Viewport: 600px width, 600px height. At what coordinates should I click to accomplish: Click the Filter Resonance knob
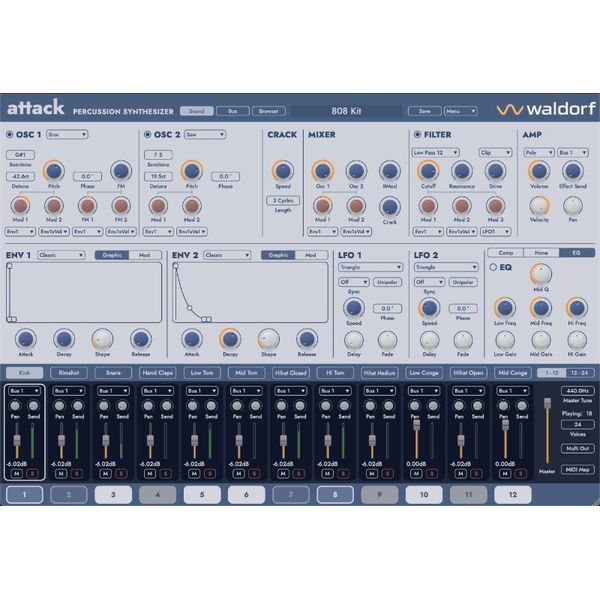point(461,171)
